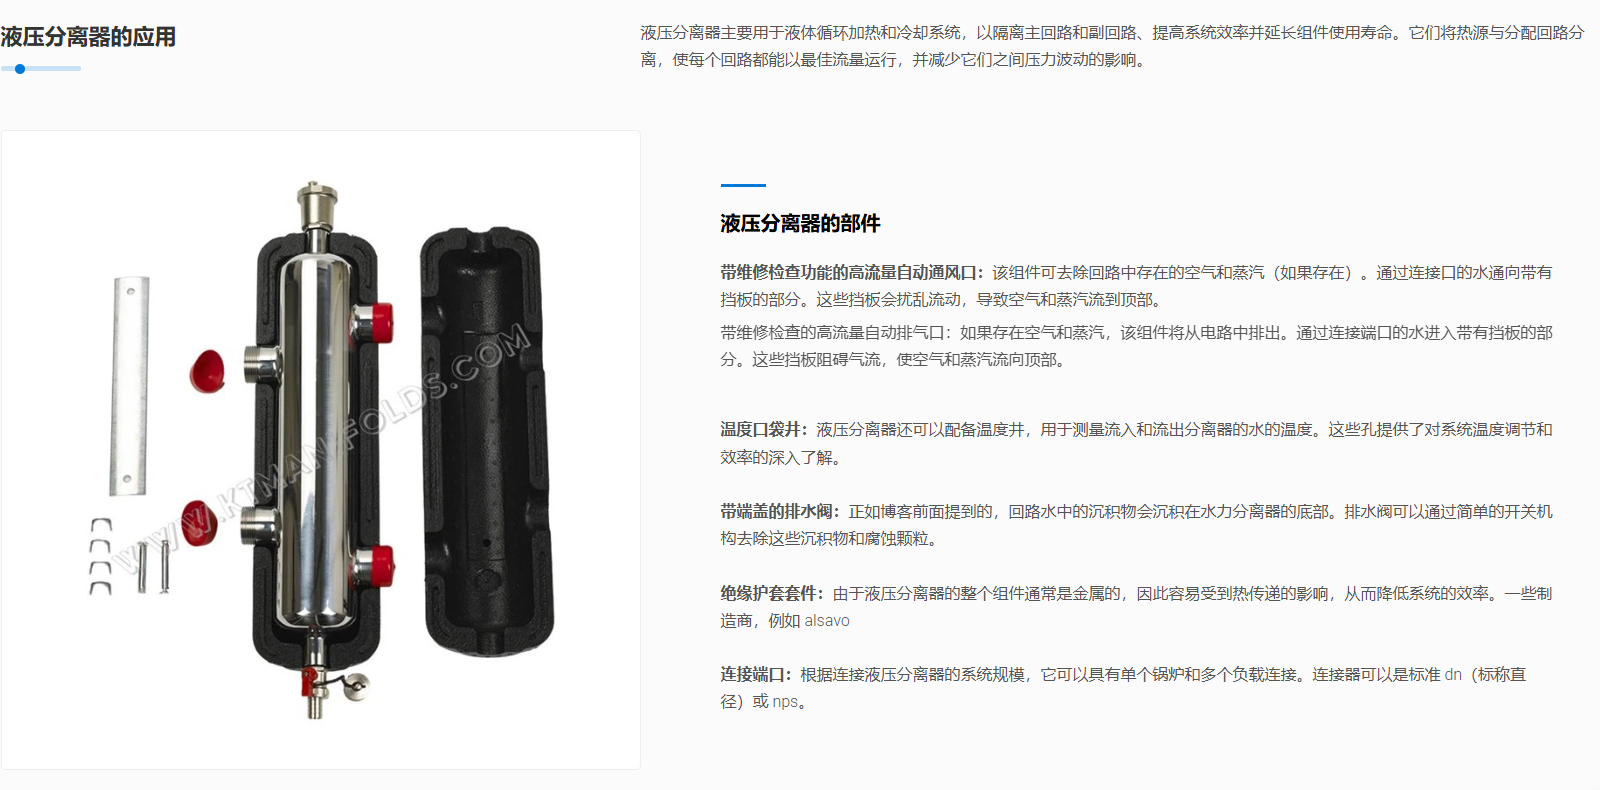
Task: Click the two screws beside the clips
Action: pos(152,566)
